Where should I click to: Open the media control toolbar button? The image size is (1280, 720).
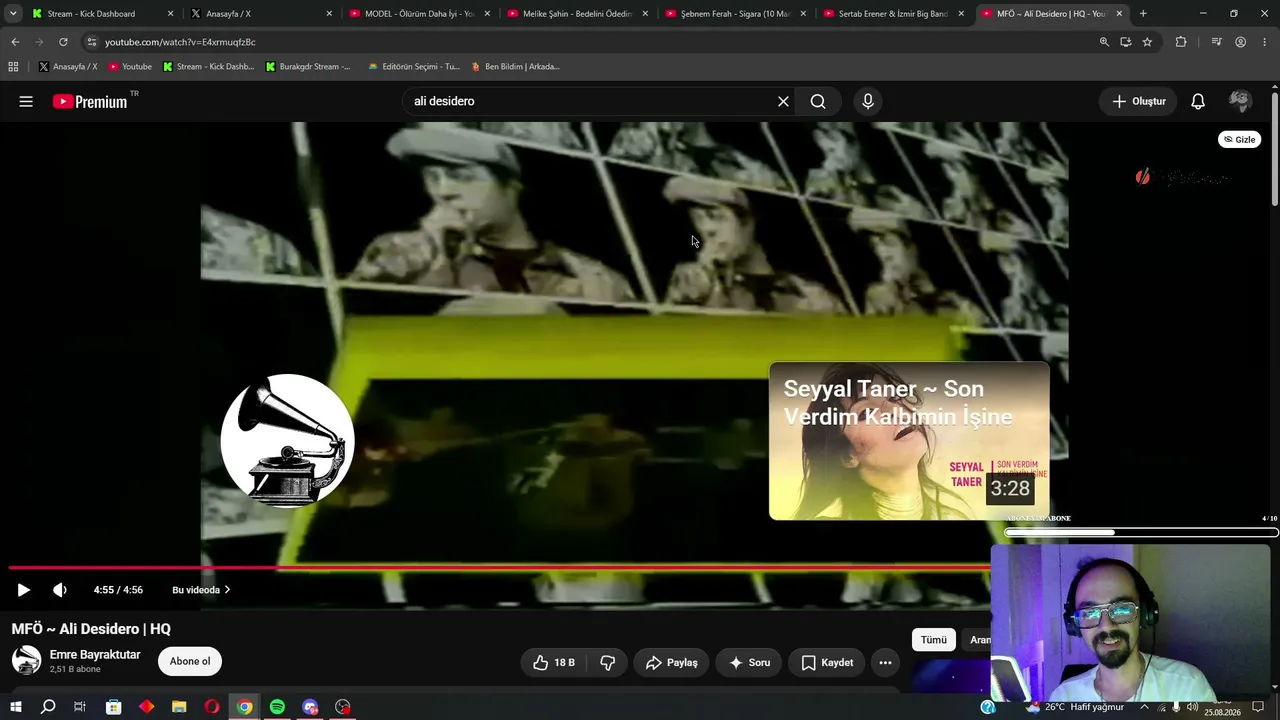pos(1216,42)
